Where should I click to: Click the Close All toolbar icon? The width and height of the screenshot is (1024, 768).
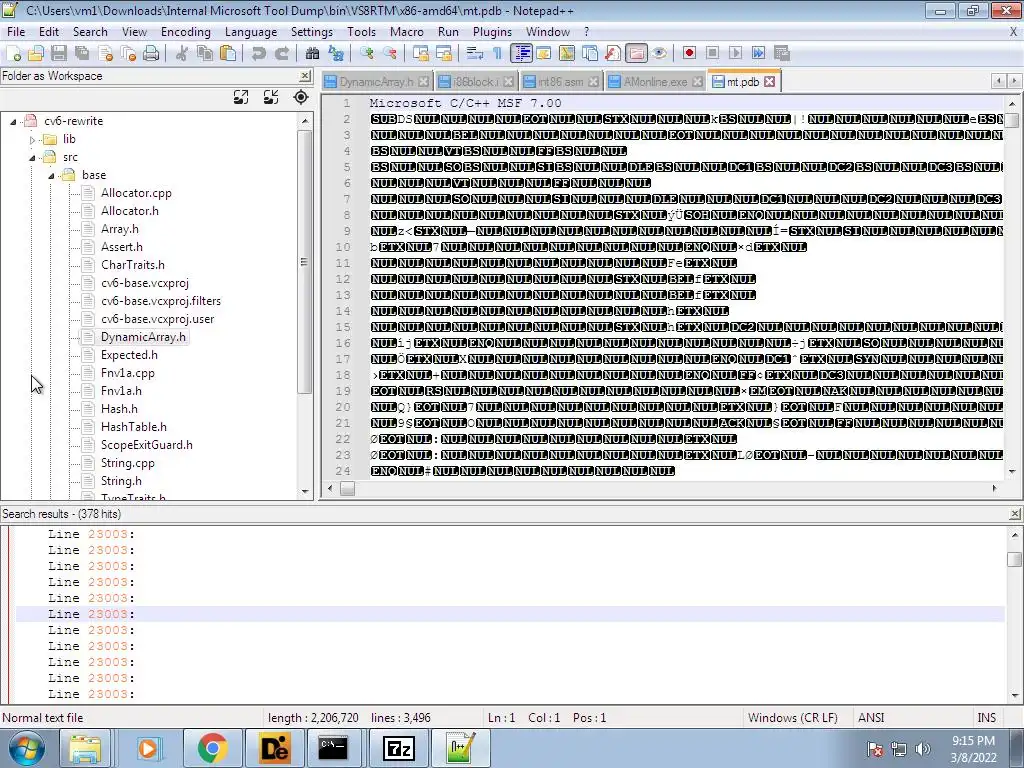click(128, 54)
